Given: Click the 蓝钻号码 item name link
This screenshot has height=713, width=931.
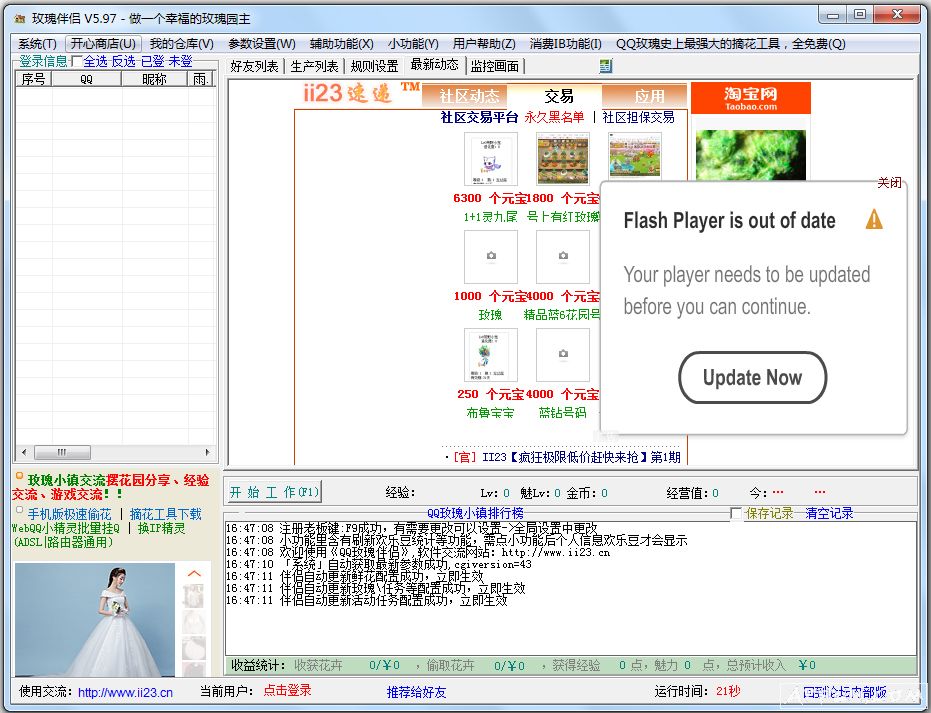Looking at the screenshot, I should [562, 413].
